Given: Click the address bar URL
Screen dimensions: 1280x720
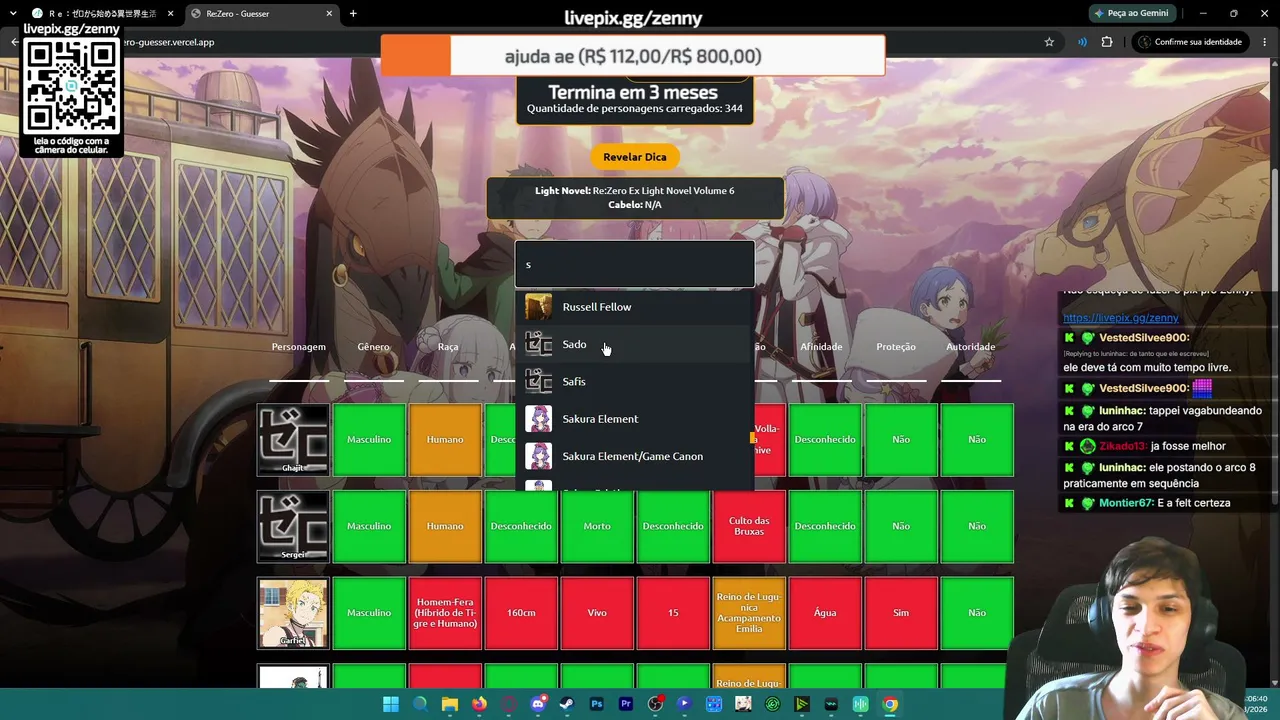Looking at the screenshot, I should coord(170,42).
